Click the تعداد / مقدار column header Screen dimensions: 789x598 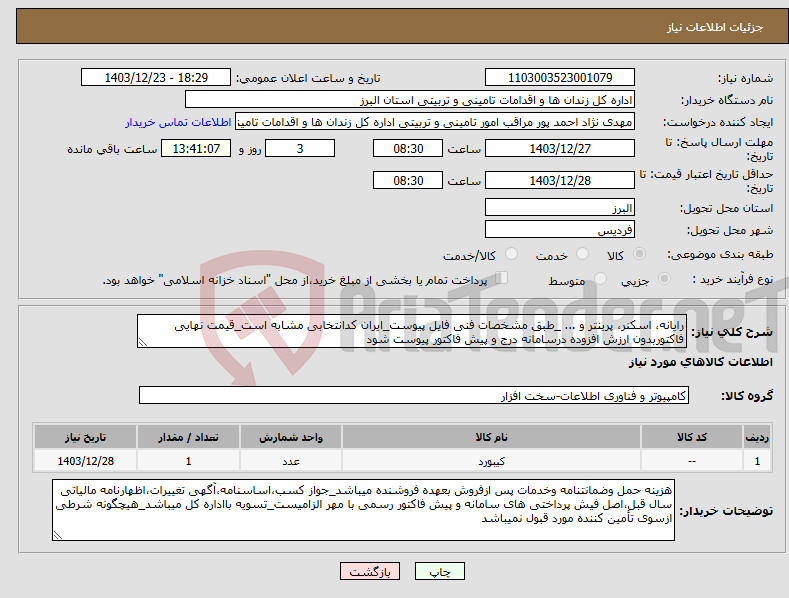188,437
